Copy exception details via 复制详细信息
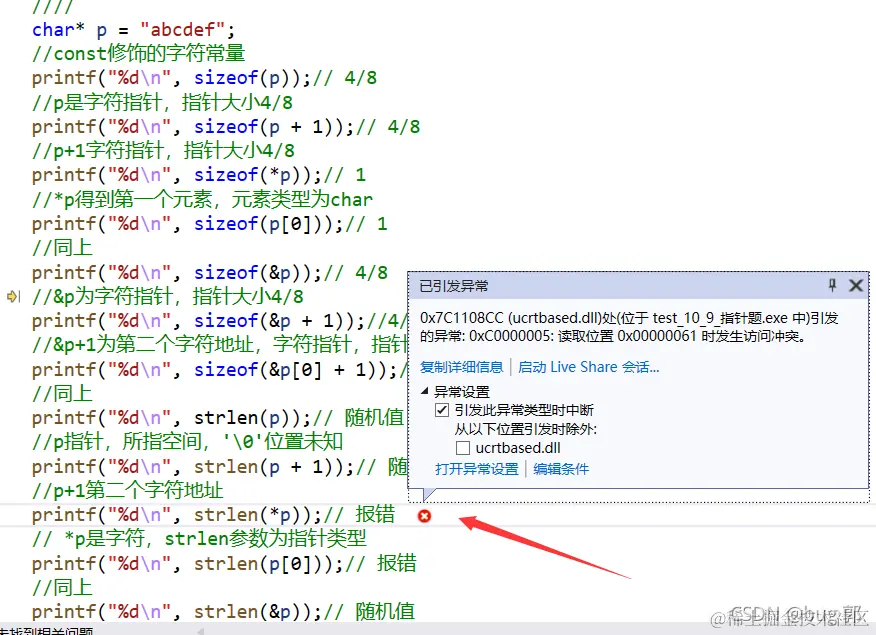 click(461, 367)
